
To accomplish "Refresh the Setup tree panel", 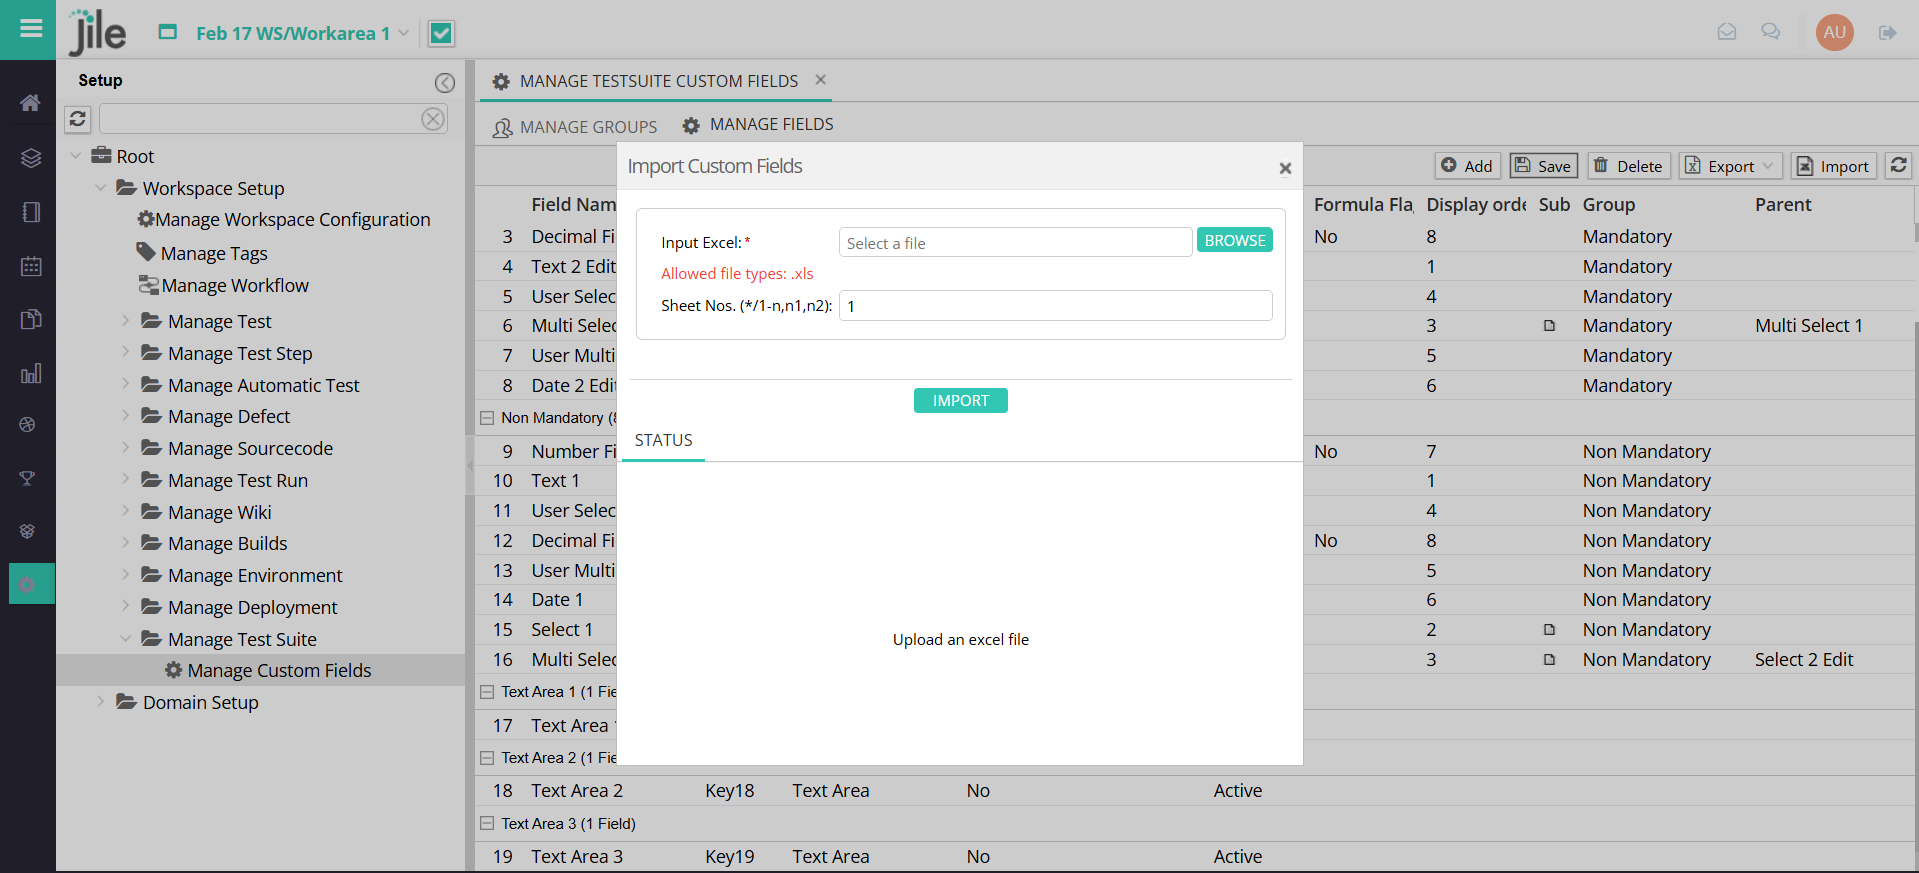I will click(x=78, y=120).
